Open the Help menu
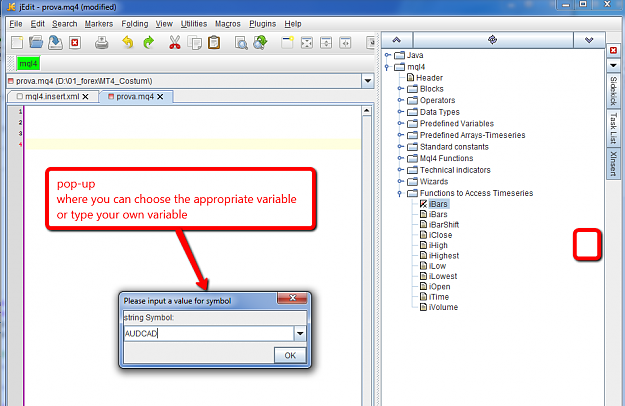Screen dimensions: 625x406 pos(293,24)
